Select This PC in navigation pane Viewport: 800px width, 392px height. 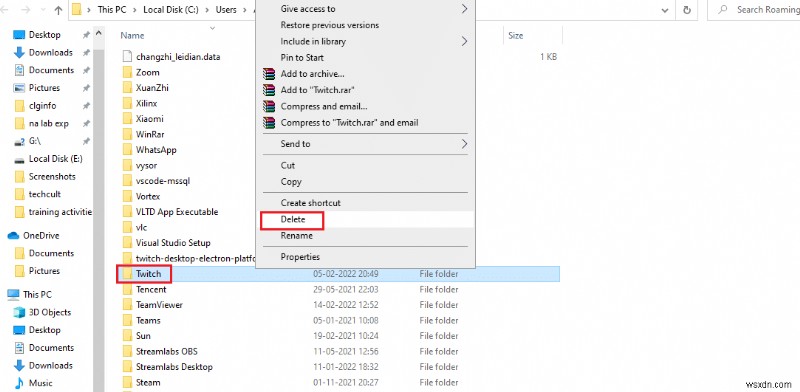coord(37,295)
